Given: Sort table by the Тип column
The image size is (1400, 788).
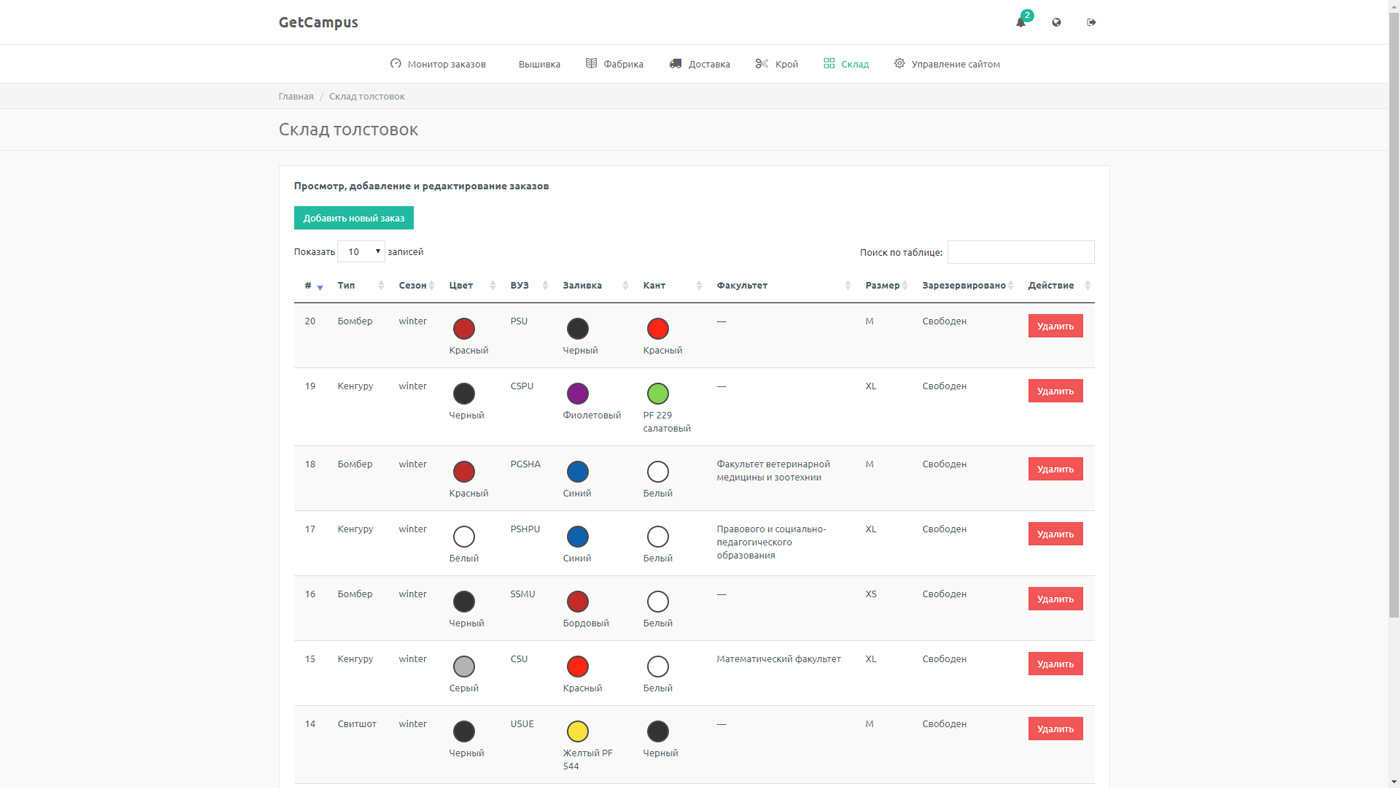Looking at the screenshot, I should [x=361, y=285].
